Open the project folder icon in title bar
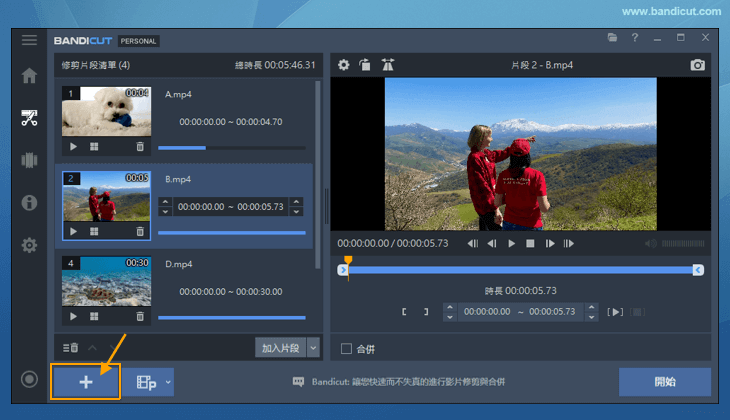 point(612,38)
